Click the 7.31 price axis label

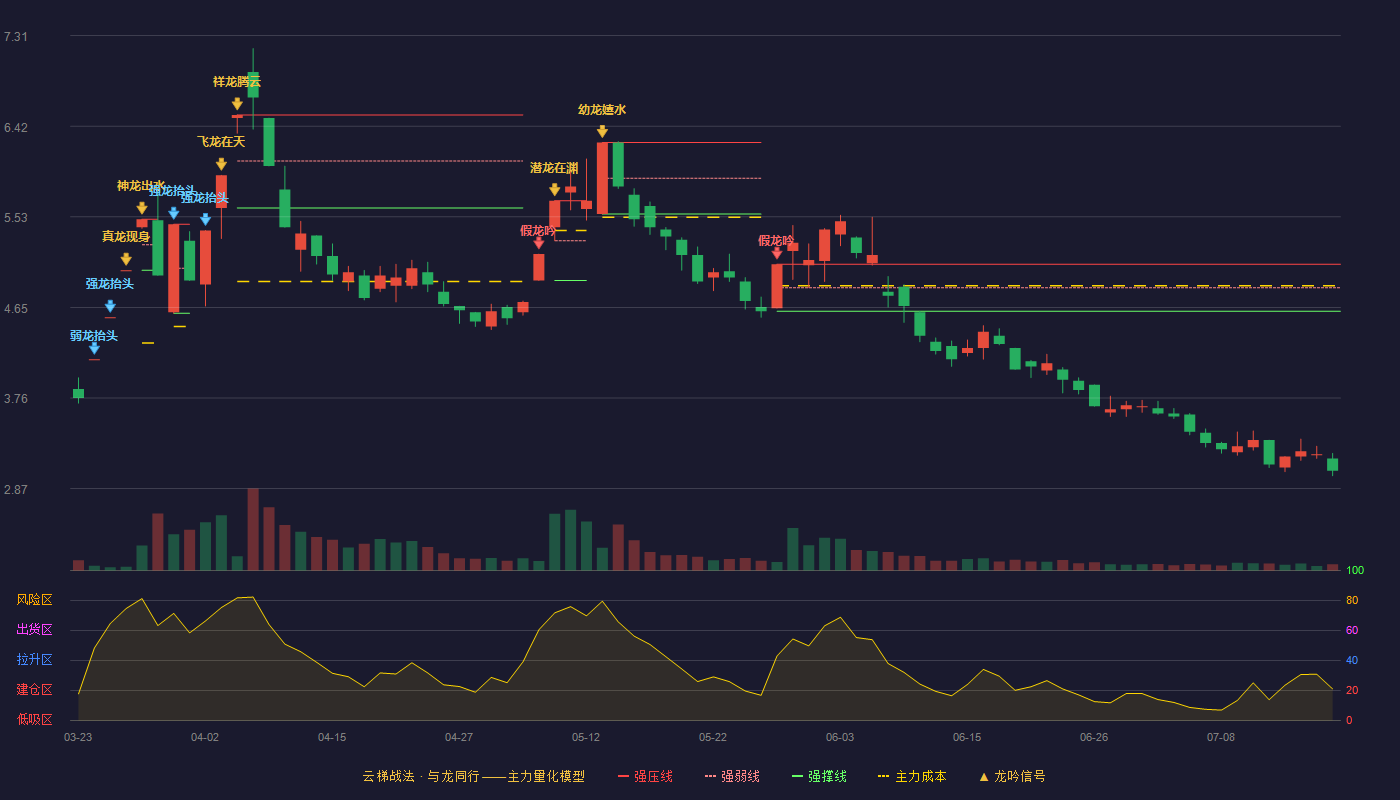pos(16,37)
